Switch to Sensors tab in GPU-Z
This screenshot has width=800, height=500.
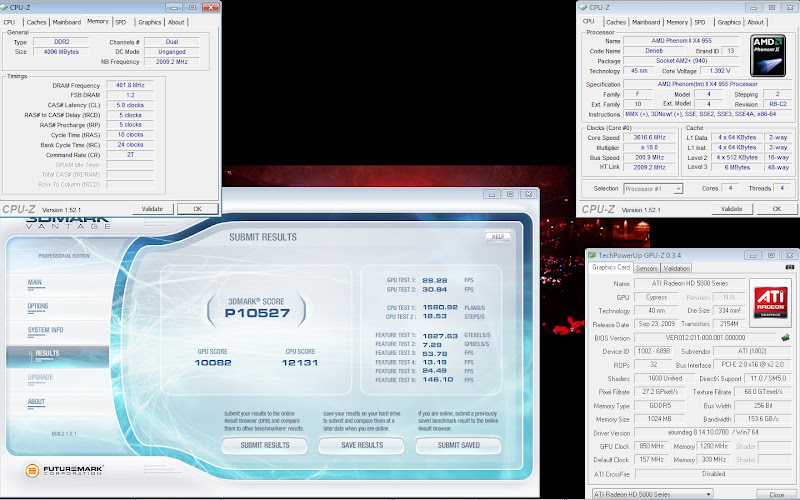tap(646, 268)
